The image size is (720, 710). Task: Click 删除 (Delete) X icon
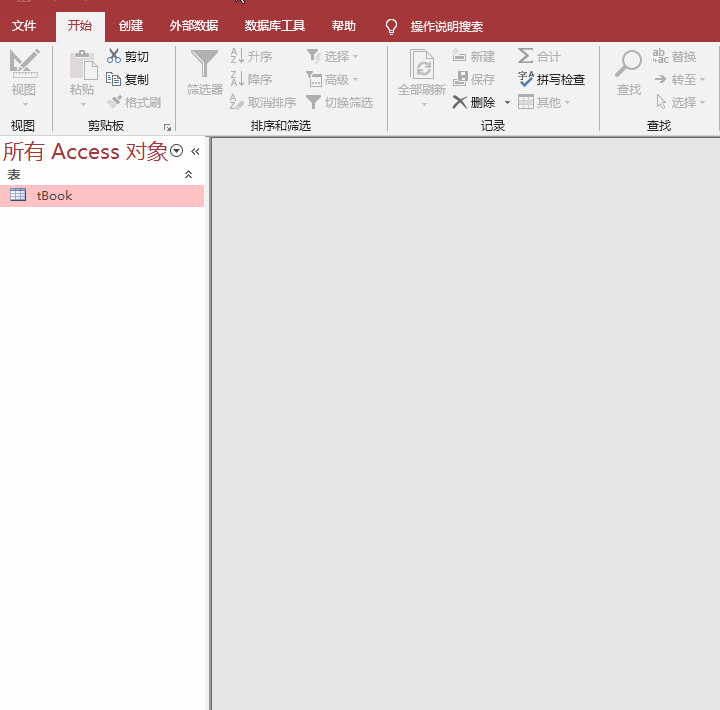460,102
